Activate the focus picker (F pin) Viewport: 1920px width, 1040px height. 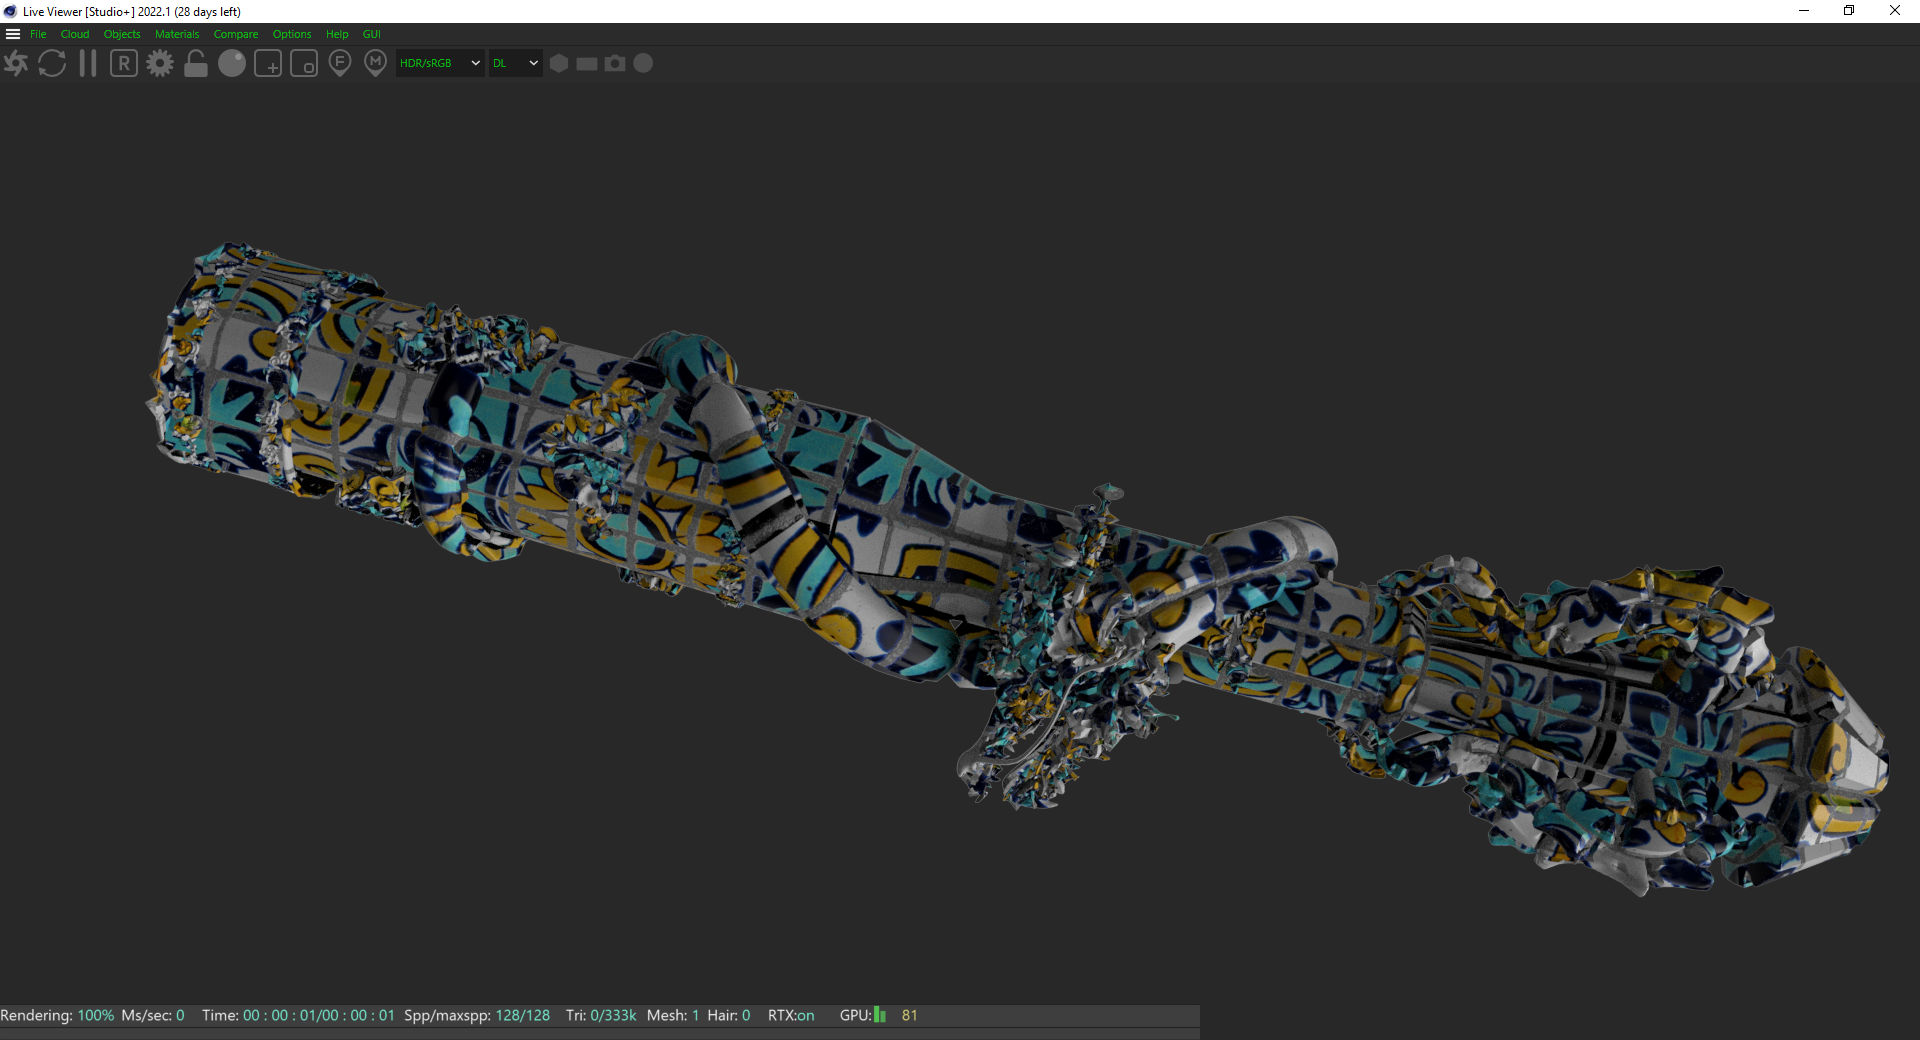340,64
